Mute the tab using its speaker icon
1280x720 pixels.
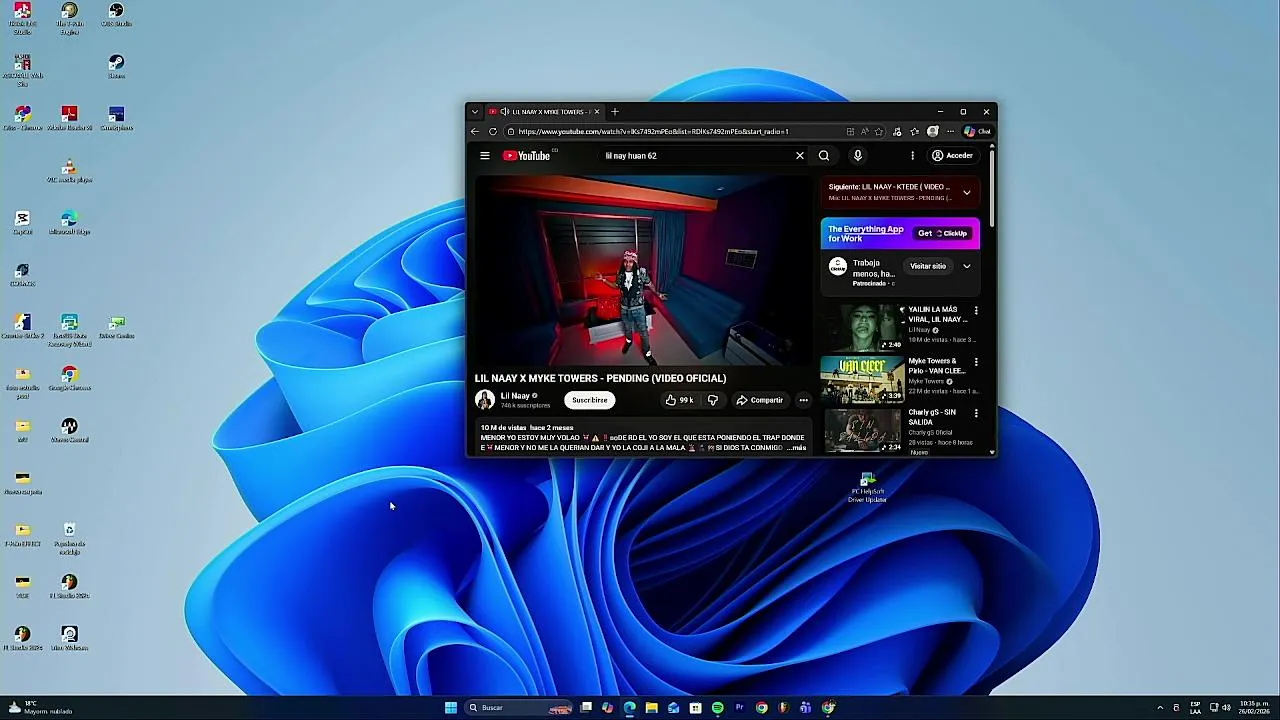tap(504, 112)
